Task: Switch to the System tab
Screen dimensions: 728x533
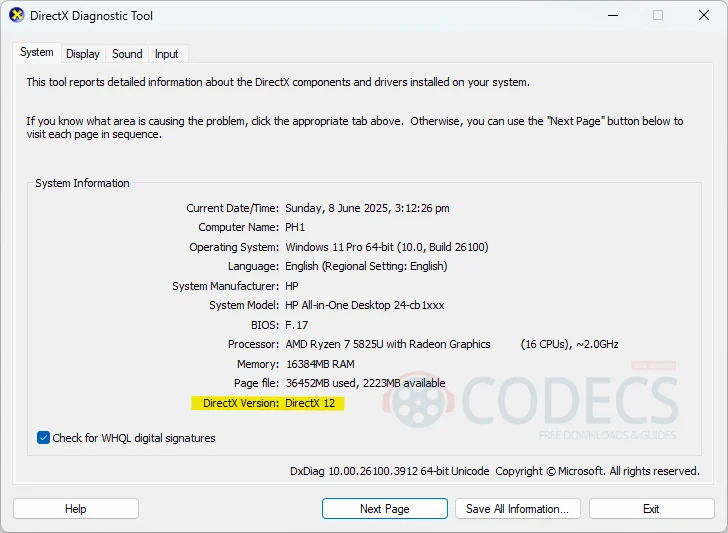Action: [37, 52]
